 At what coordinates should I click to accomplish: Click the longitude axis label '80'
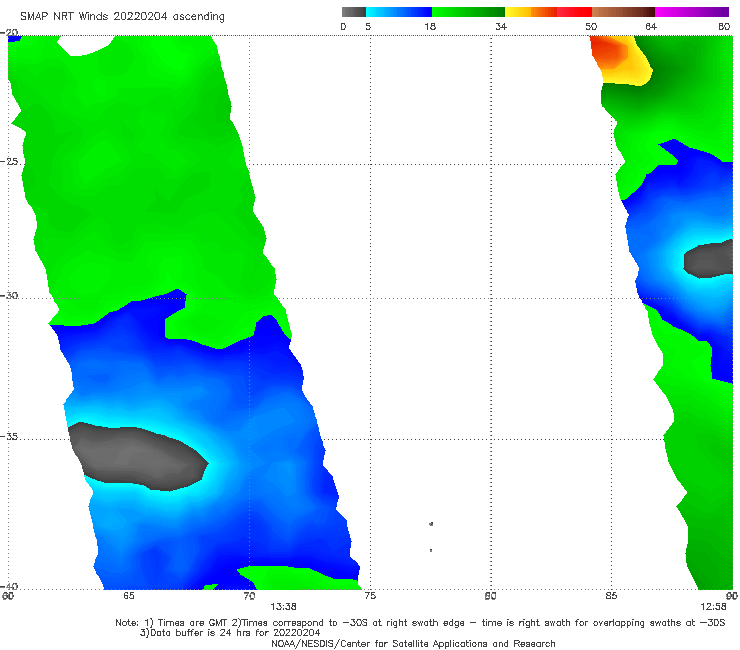490,596
